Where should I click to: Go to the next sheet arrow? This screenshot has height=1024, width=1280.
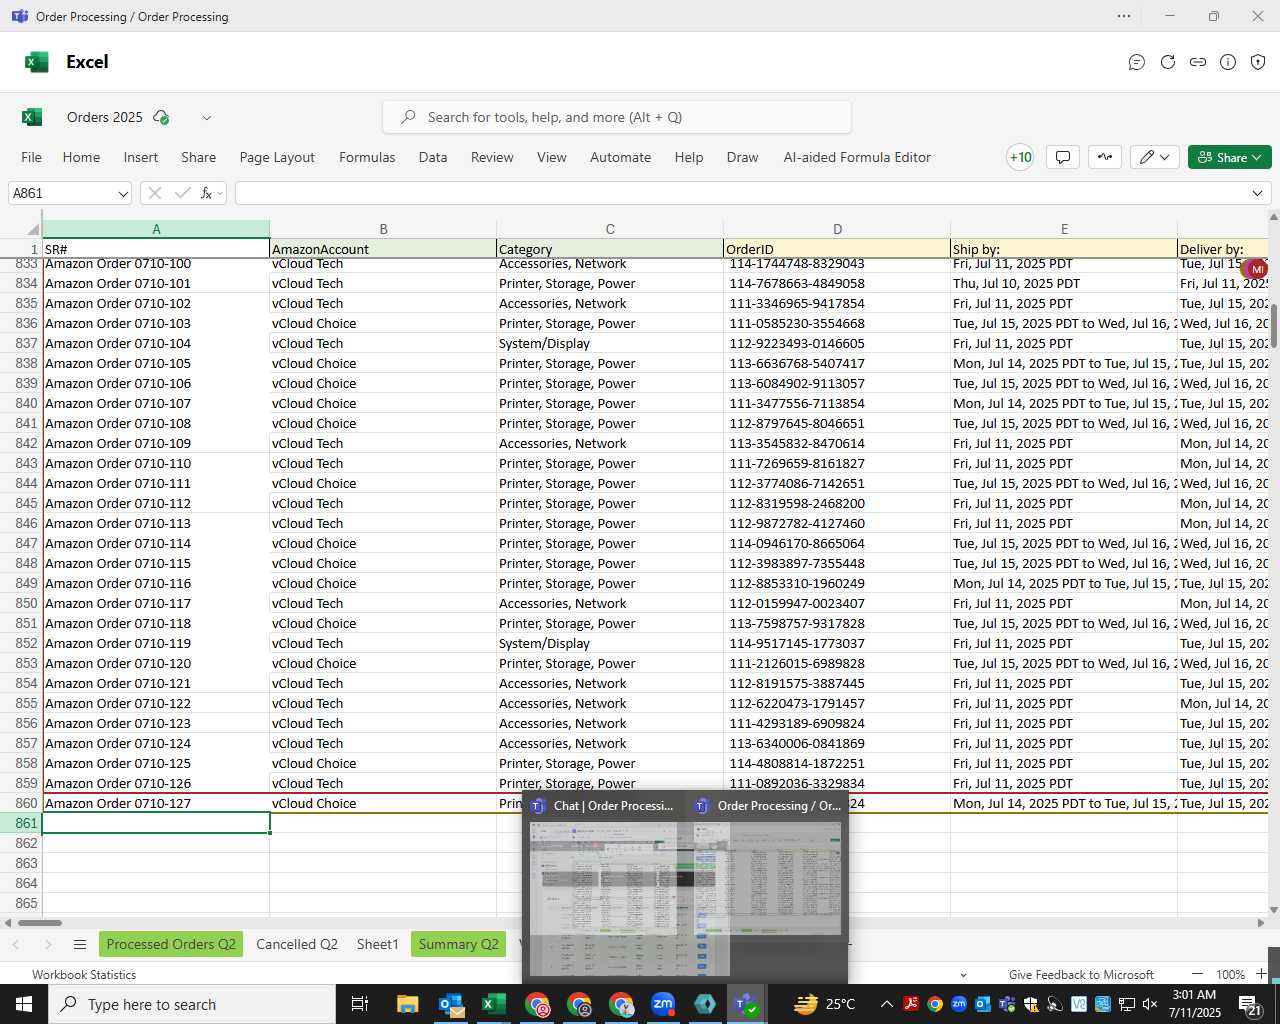(x=48, y=944)
